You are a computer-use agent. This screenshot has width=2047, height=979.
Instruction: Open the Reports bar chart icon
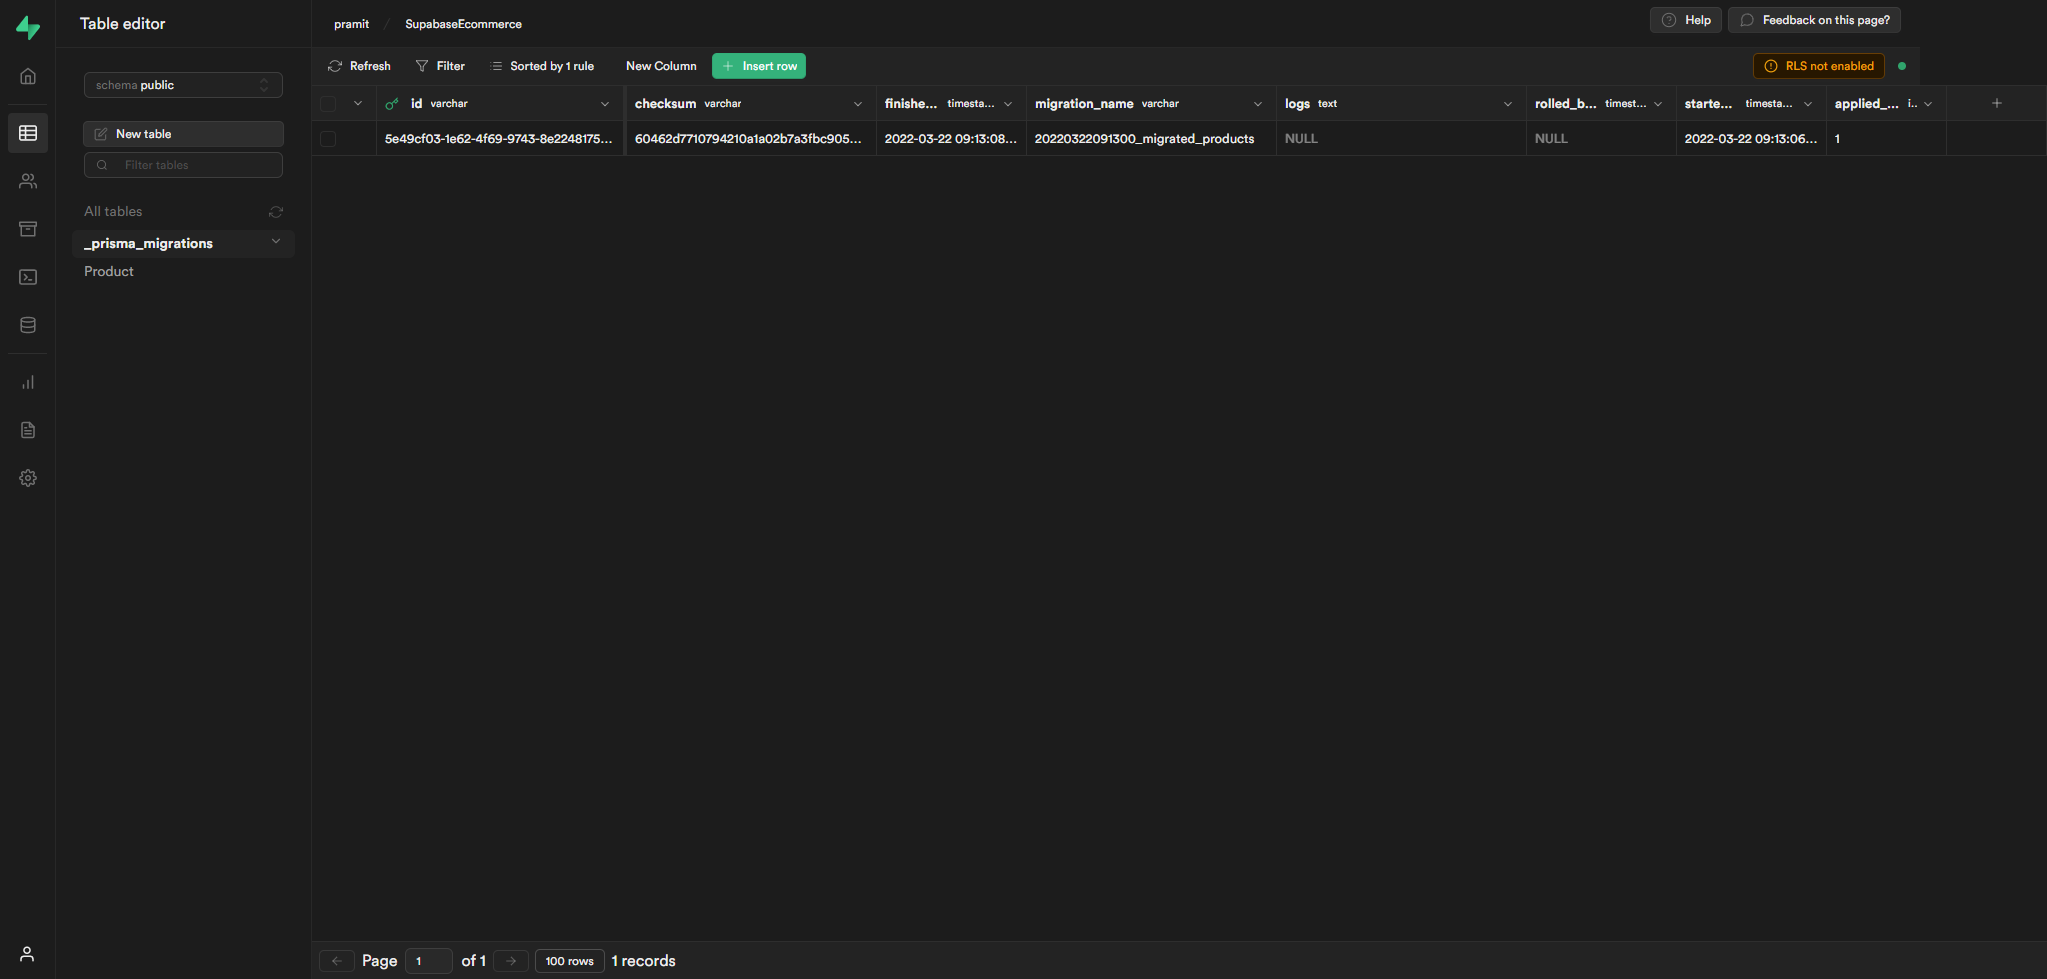(28, 382)
